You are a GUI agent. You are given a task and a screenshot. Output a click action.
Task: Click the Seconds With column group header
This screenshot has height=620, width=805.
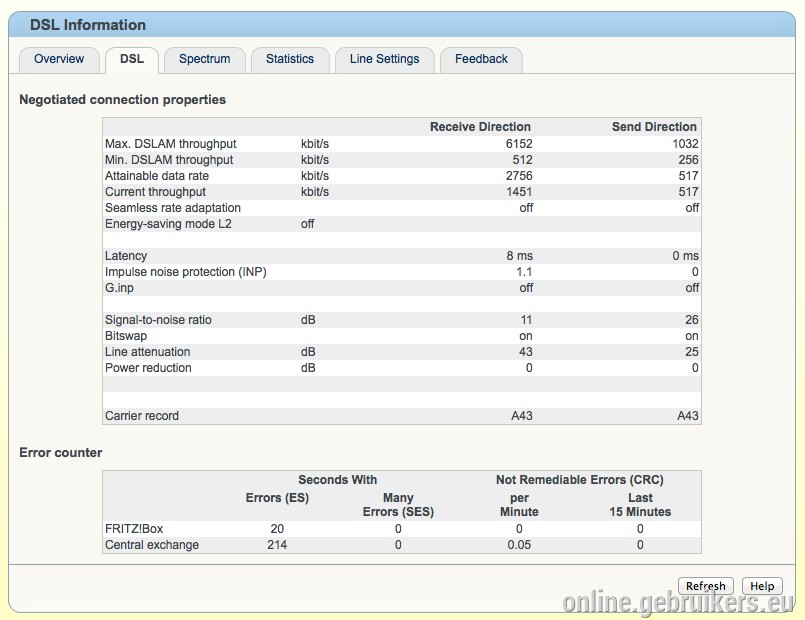[337, 480]
